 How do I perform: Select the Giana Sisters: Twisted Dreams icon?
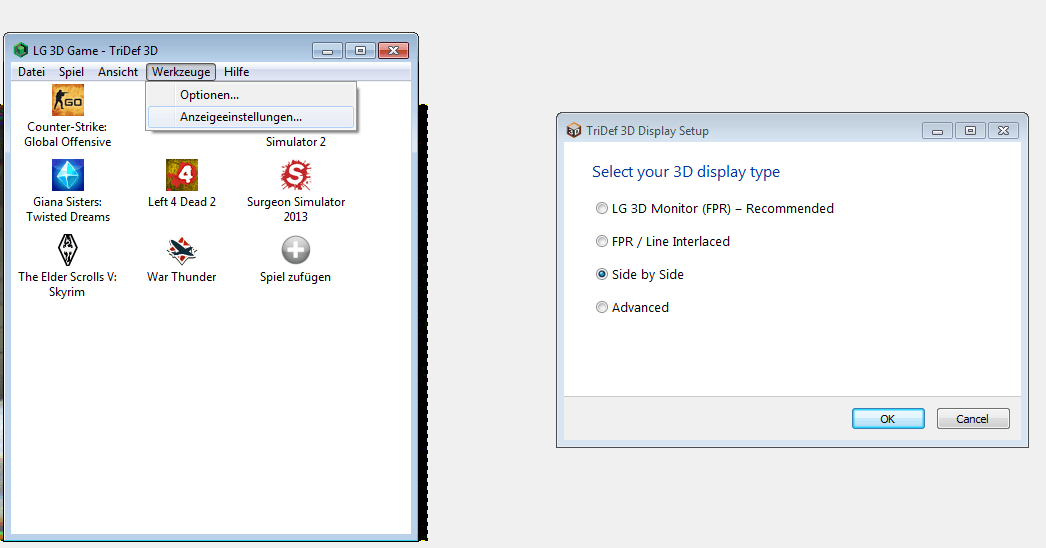tap(67, 175)
